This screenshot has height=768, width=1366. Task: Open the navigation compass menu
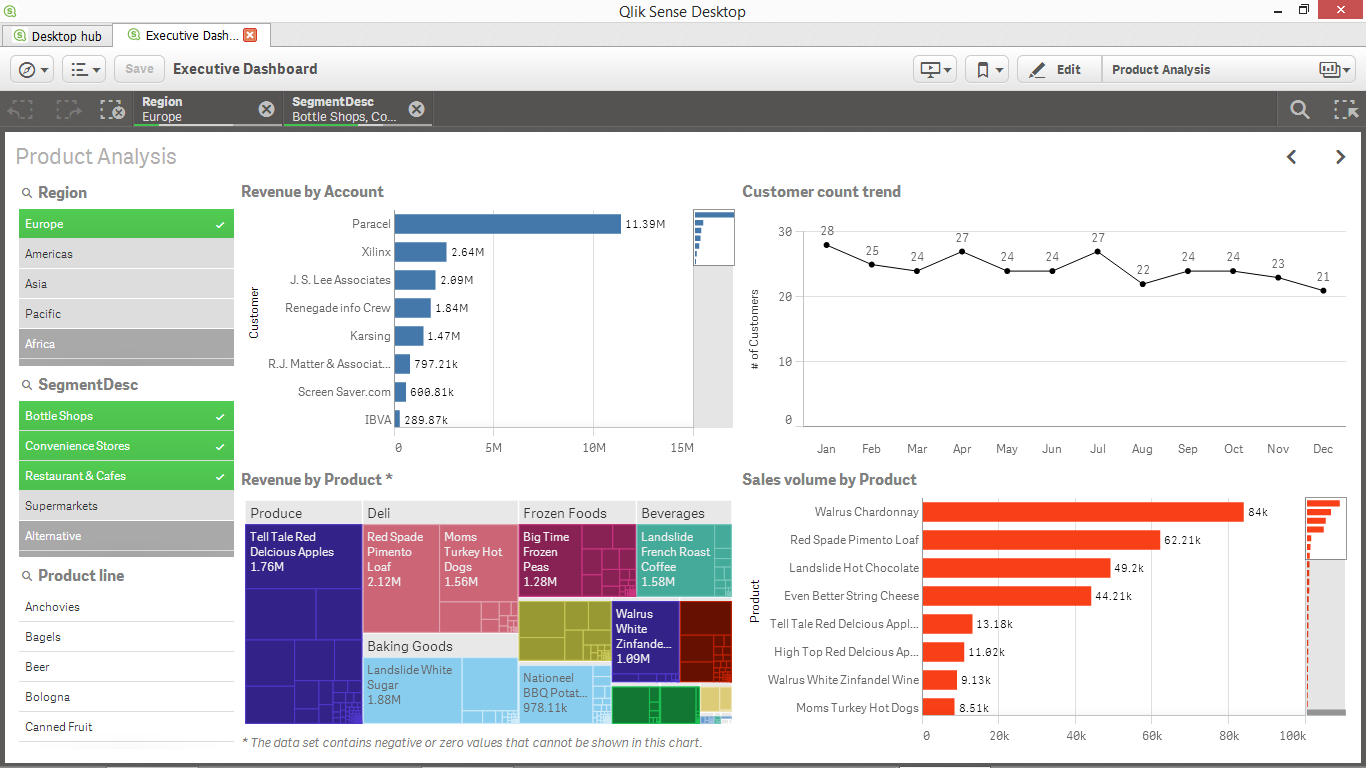click(x=33, y=69)
